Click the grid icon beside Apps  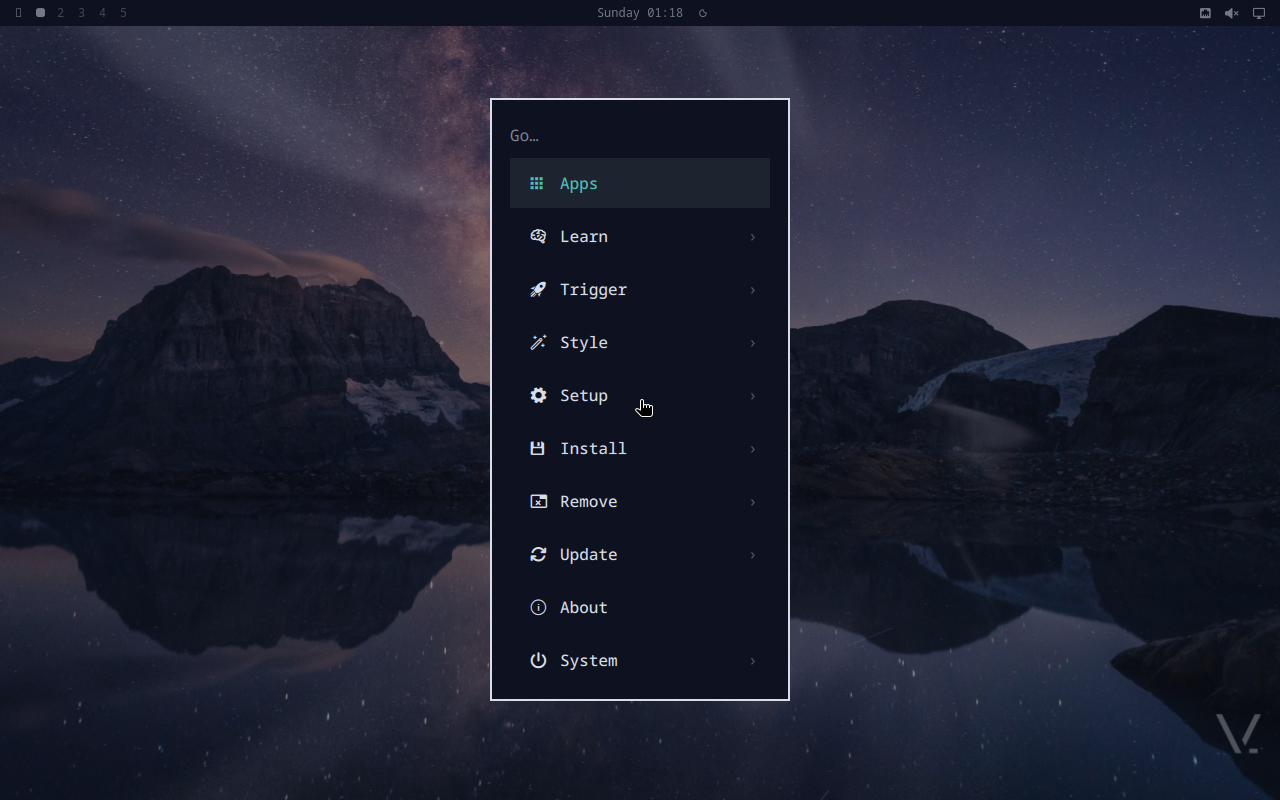(x=537, y=183)
